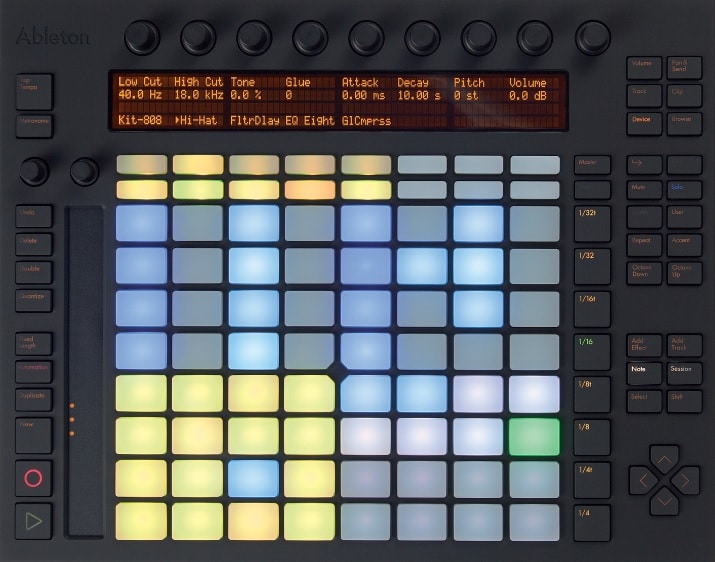The image size is (715, 562).
Task: Switch to Volume mode
Action: point(644,68)
